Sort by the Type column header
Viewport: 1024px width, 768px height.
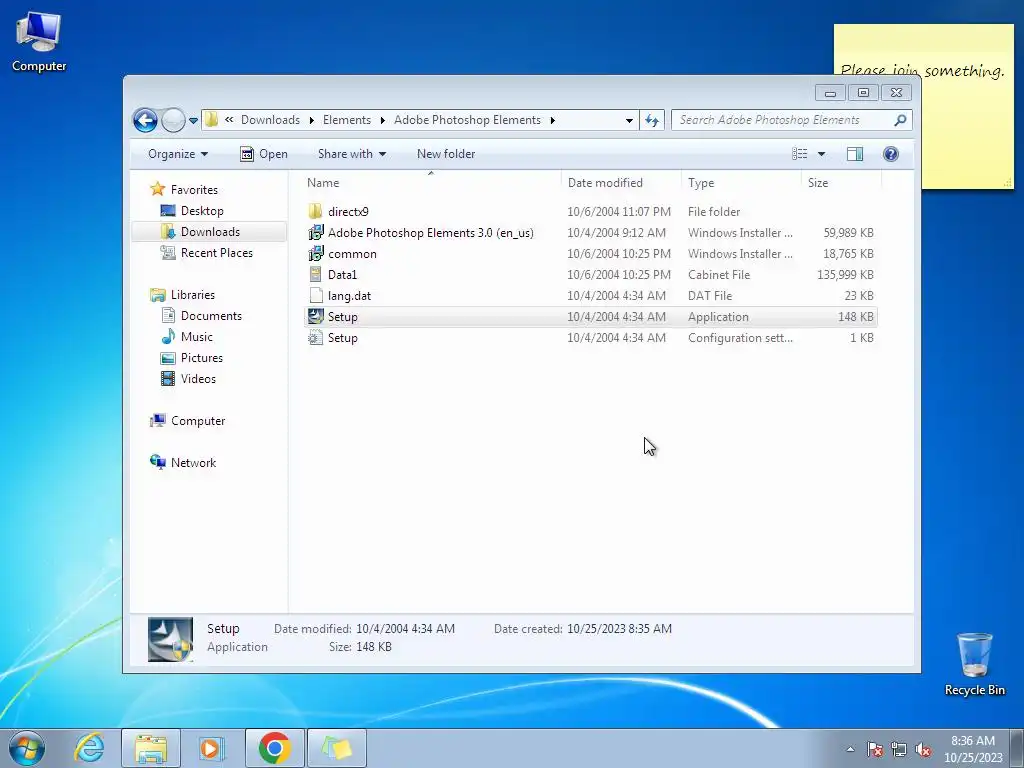pos(741,183)
